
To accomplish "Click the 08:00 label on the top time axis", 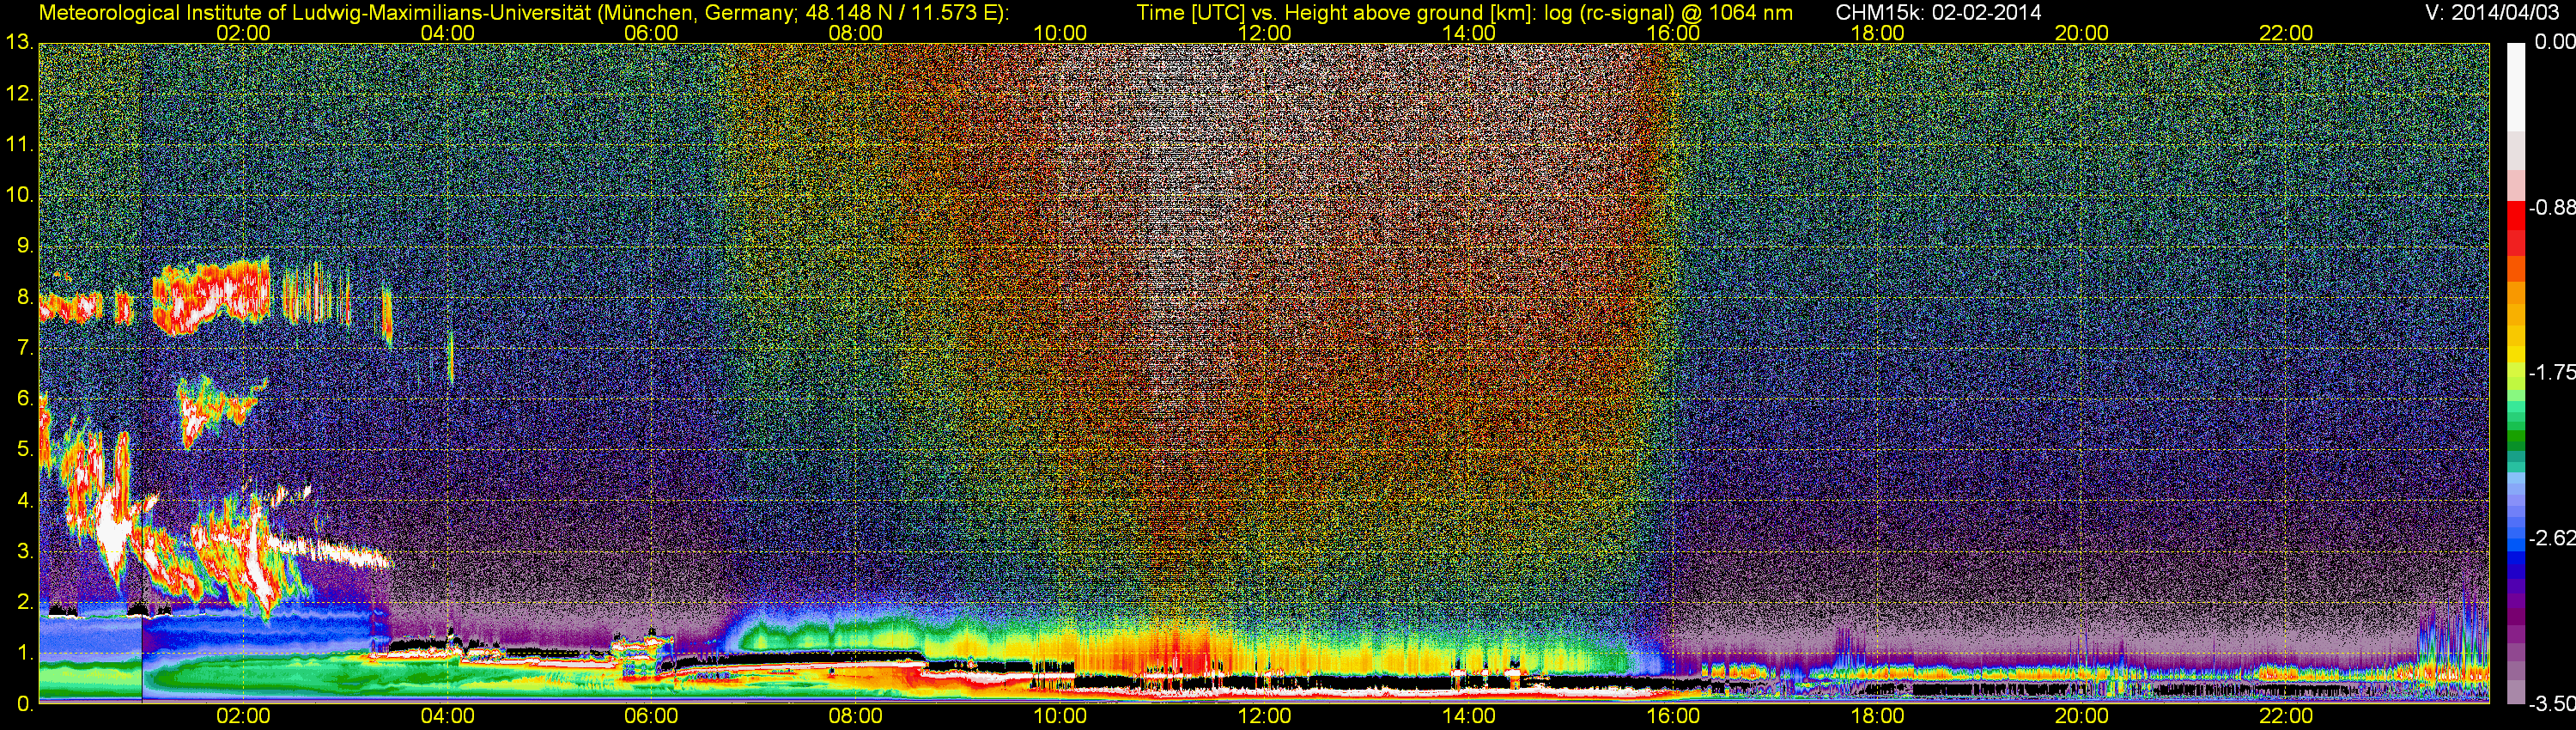I will 856,33.
